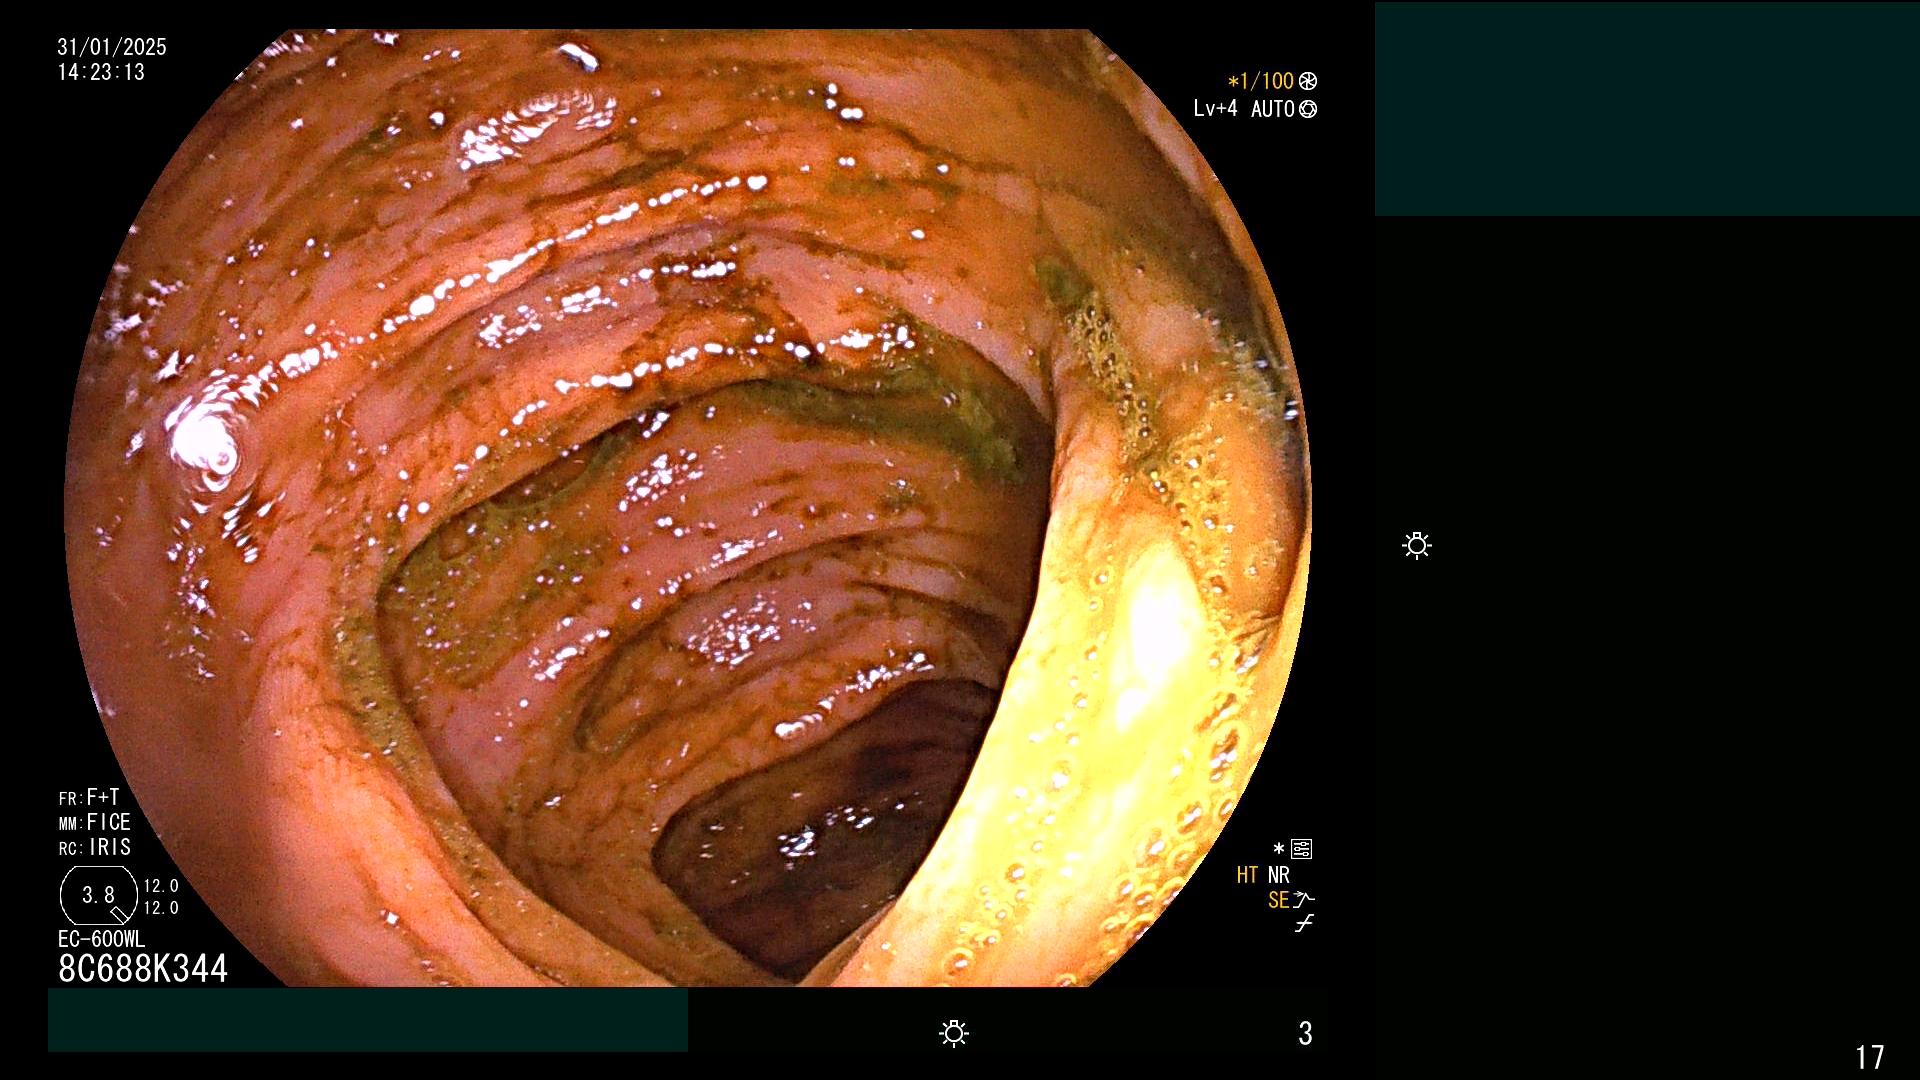Click the iris icon beside AUTO
The width and height of the screenshot is (1920, 1080).
pyautogui.click(x=1308, y=109)
